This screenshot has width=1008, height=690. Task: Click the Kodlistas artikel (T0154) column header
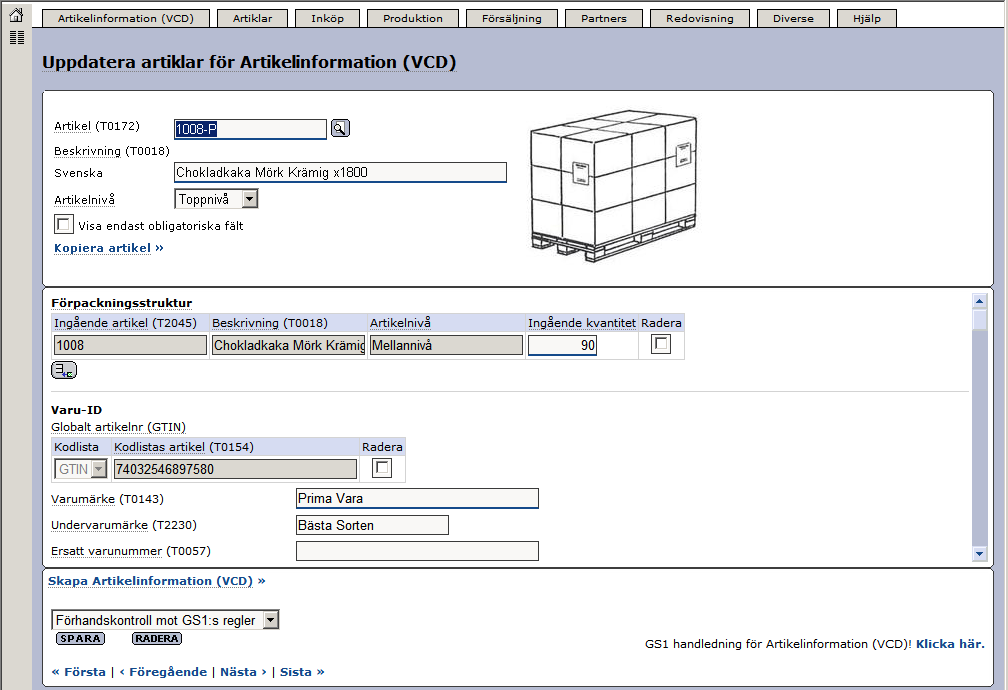coord(184,447)
